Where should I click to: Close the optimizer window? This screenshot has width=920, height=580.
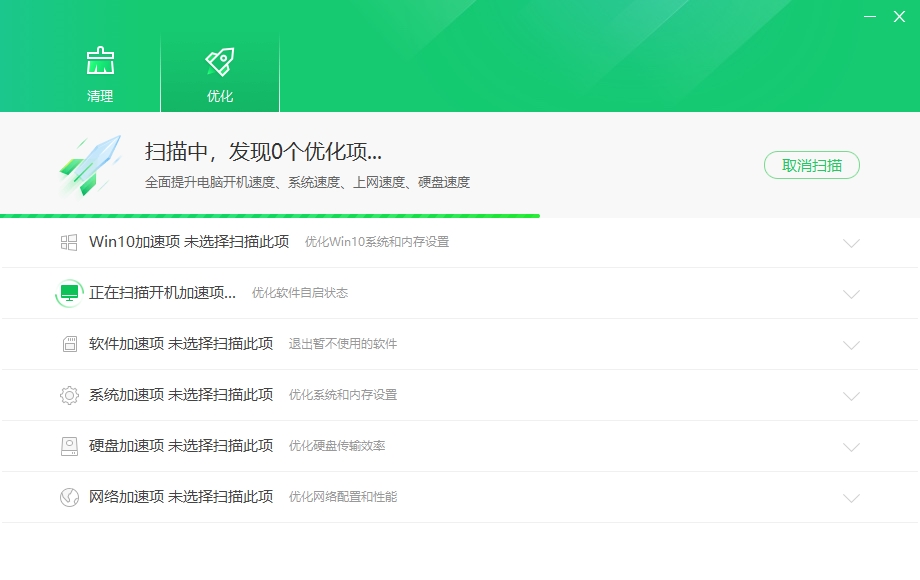point(899,16)
